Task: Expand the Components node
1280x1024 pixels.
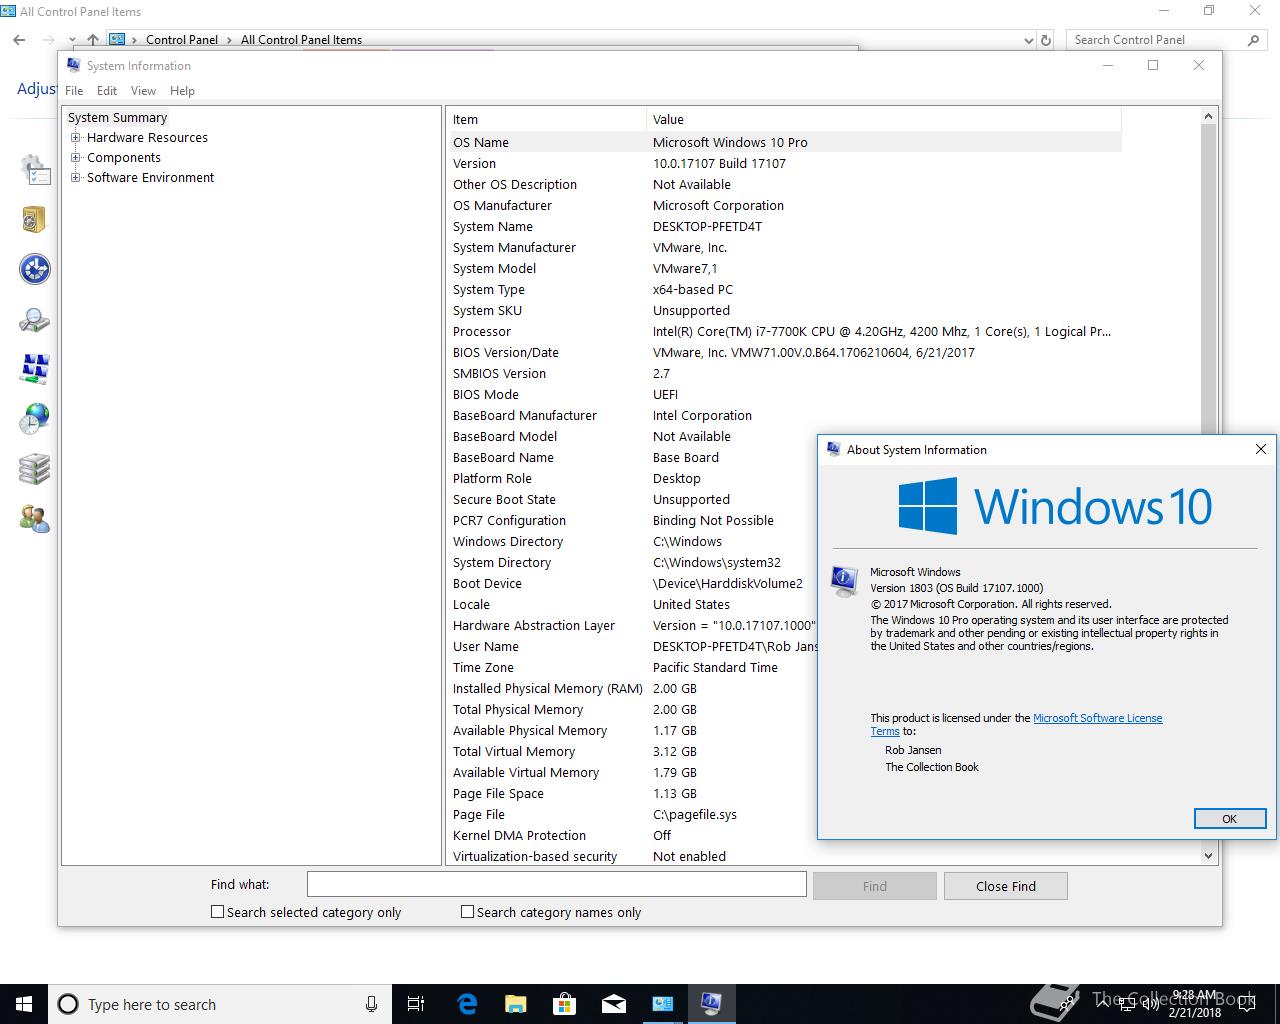Action: (76, 158)
